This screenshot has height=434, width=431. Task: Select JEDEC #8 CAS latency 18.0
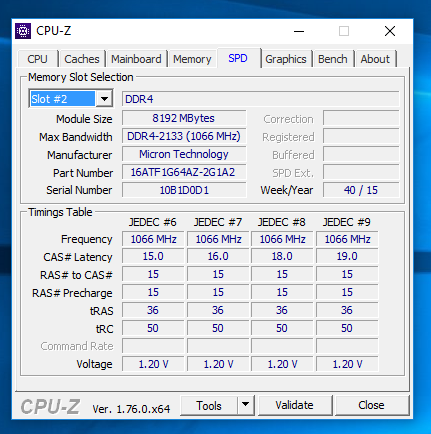click(282, 256)
